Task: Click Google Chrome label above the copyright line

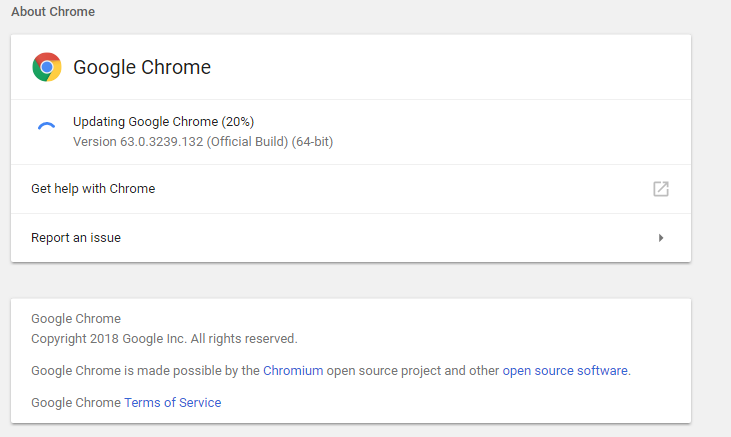Action: [x=76, y=319]
